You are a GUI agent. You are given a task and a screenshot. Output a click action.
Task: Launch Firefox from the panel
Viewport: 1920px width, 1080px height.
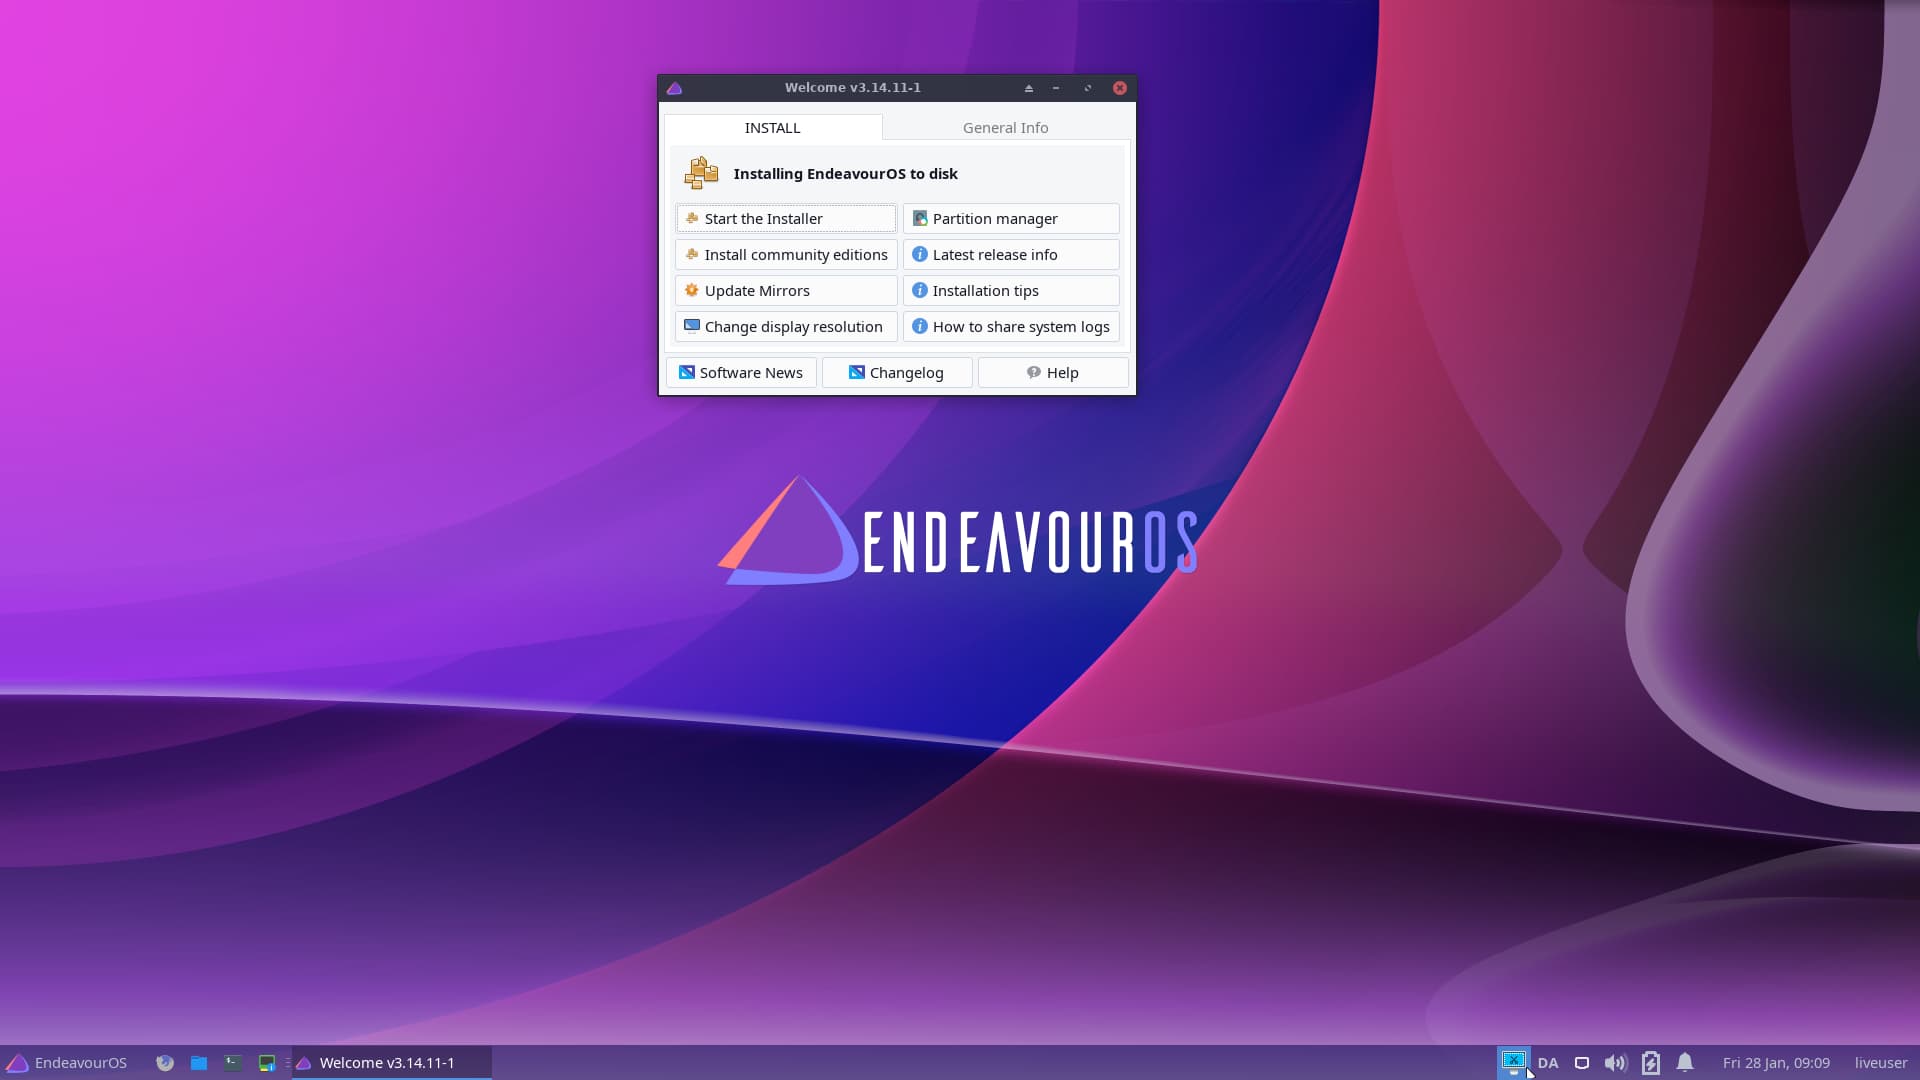[x=165, y=1063]
